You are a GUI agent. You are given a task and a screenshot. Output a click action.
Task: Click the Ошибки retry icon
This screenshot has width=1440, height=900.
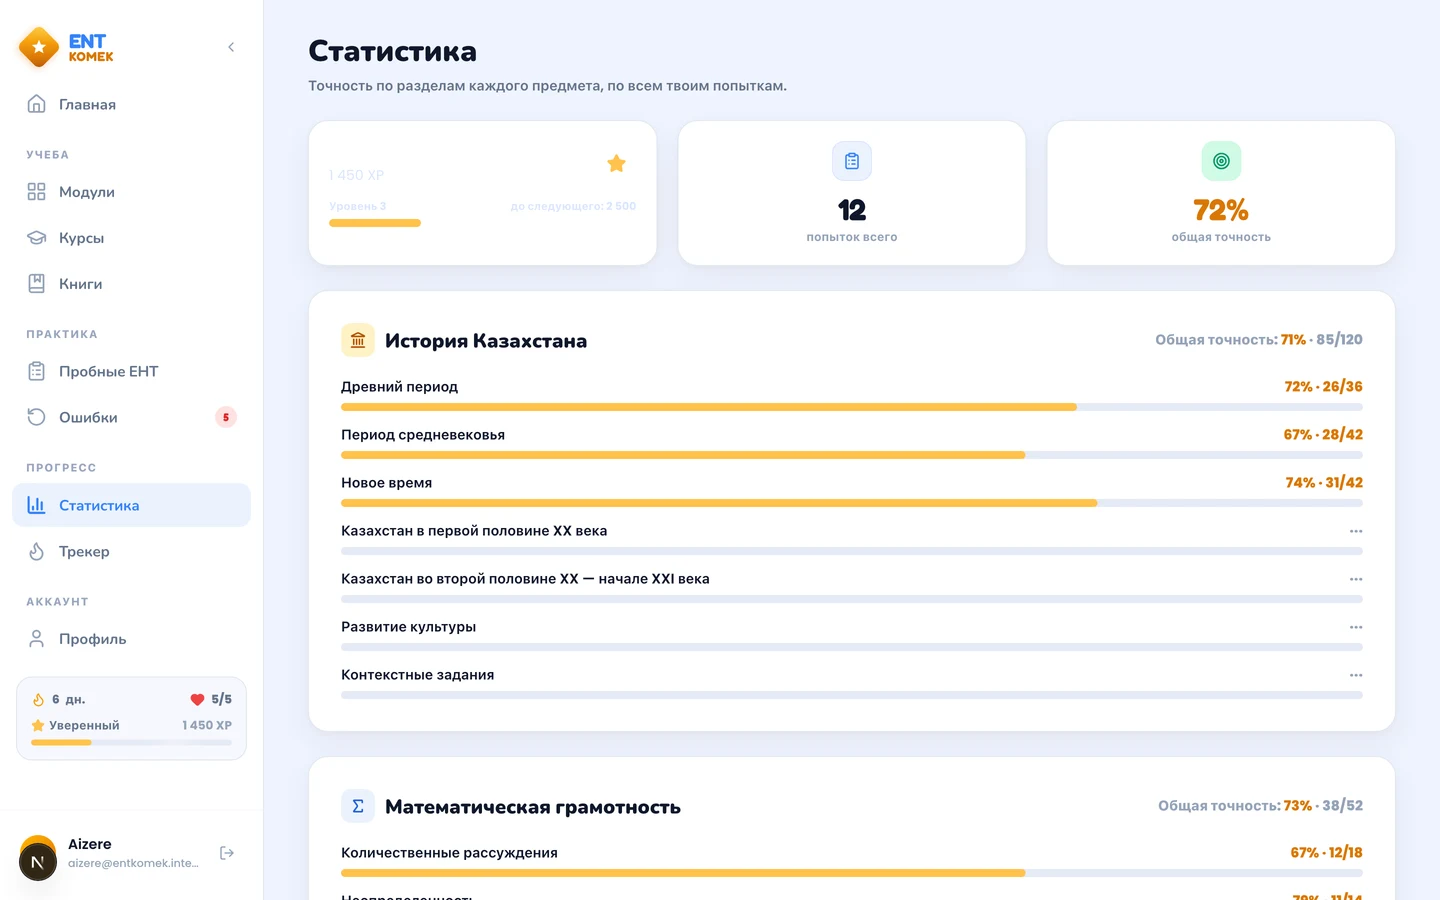pyautogui.click(x=37, y=417)
